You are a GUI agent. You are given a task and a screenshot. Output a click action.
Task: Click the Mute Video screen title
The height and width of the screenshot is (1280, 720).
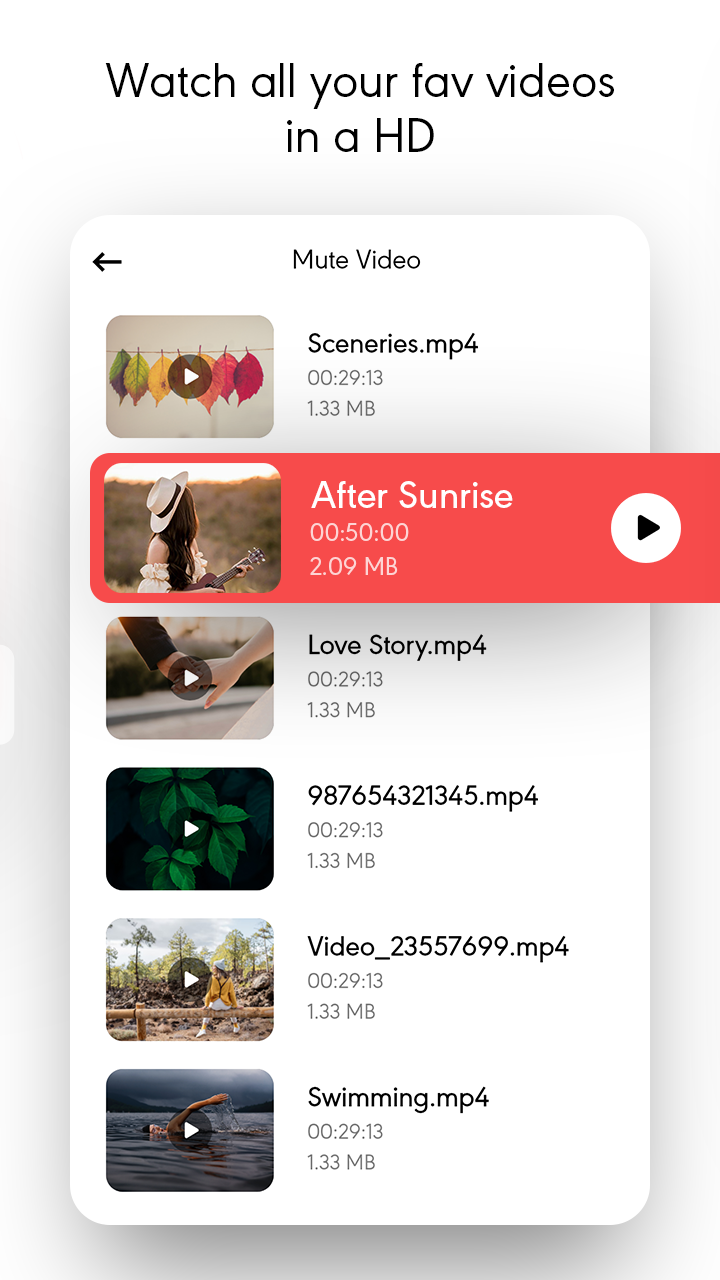point(356,260)
